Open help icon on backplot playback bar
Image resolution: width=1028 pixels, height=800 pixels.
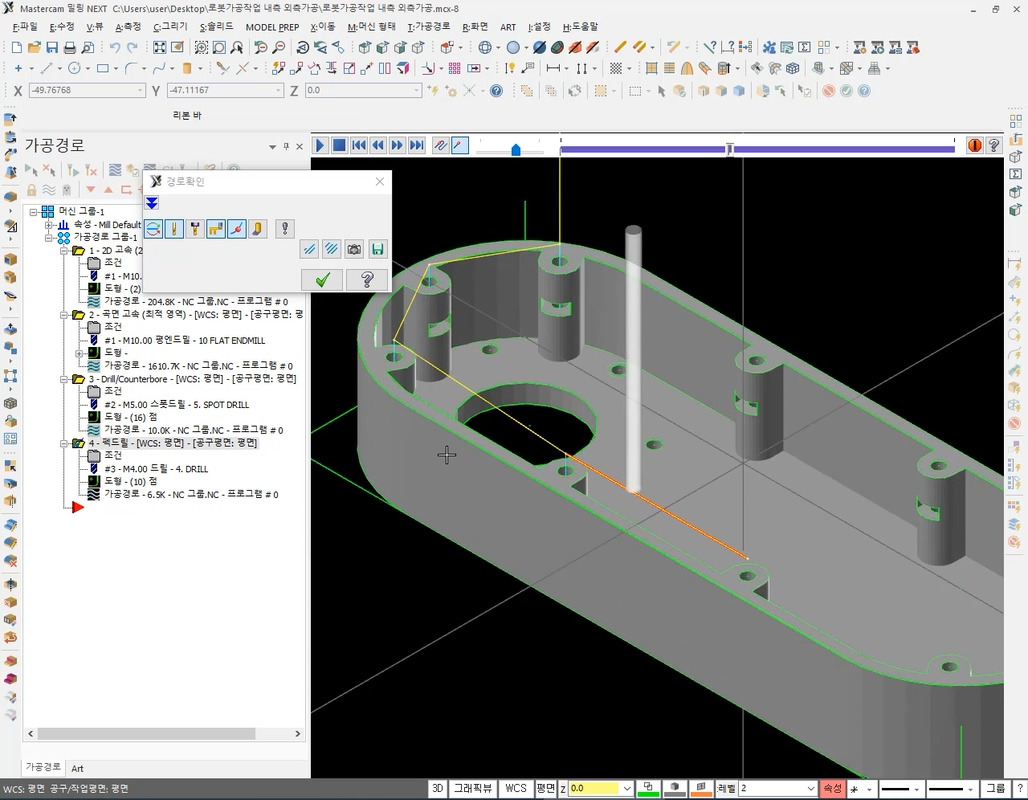pyautogui.click(x=994, y=145)
